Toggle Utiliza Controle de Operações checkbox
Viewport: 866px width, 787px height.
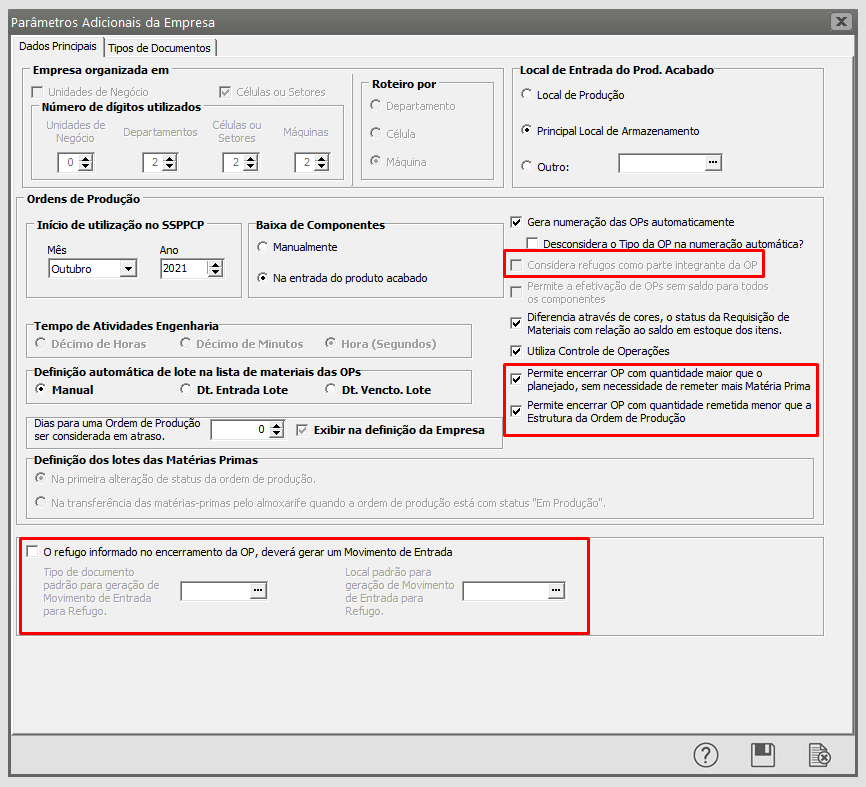517,351
